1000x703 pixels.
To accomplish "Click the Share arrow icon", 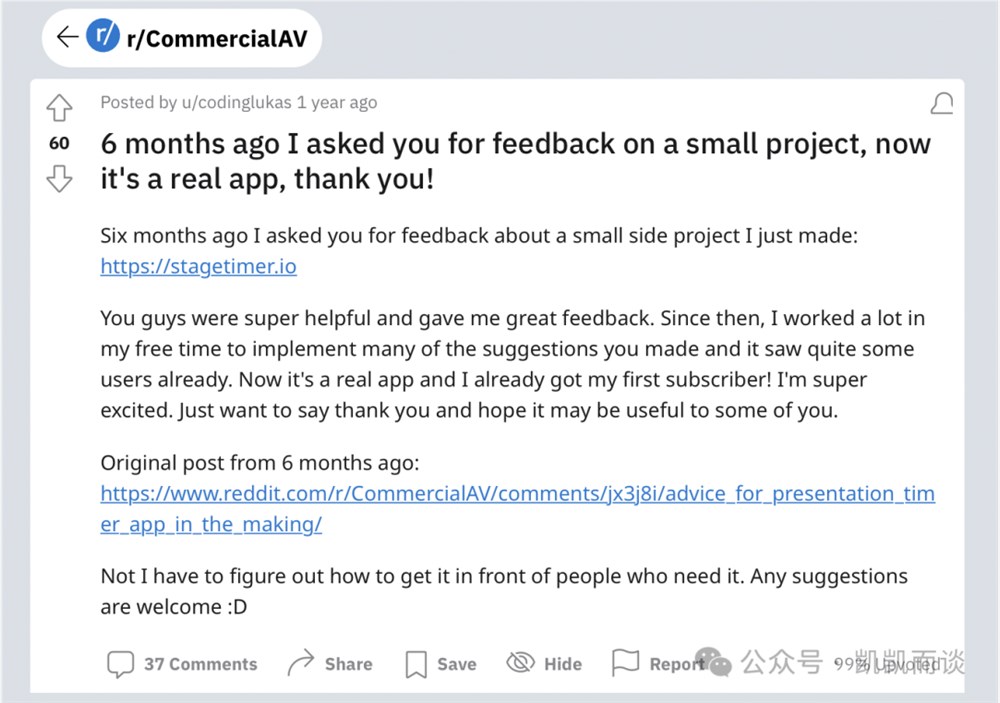I will coord(300,663).
